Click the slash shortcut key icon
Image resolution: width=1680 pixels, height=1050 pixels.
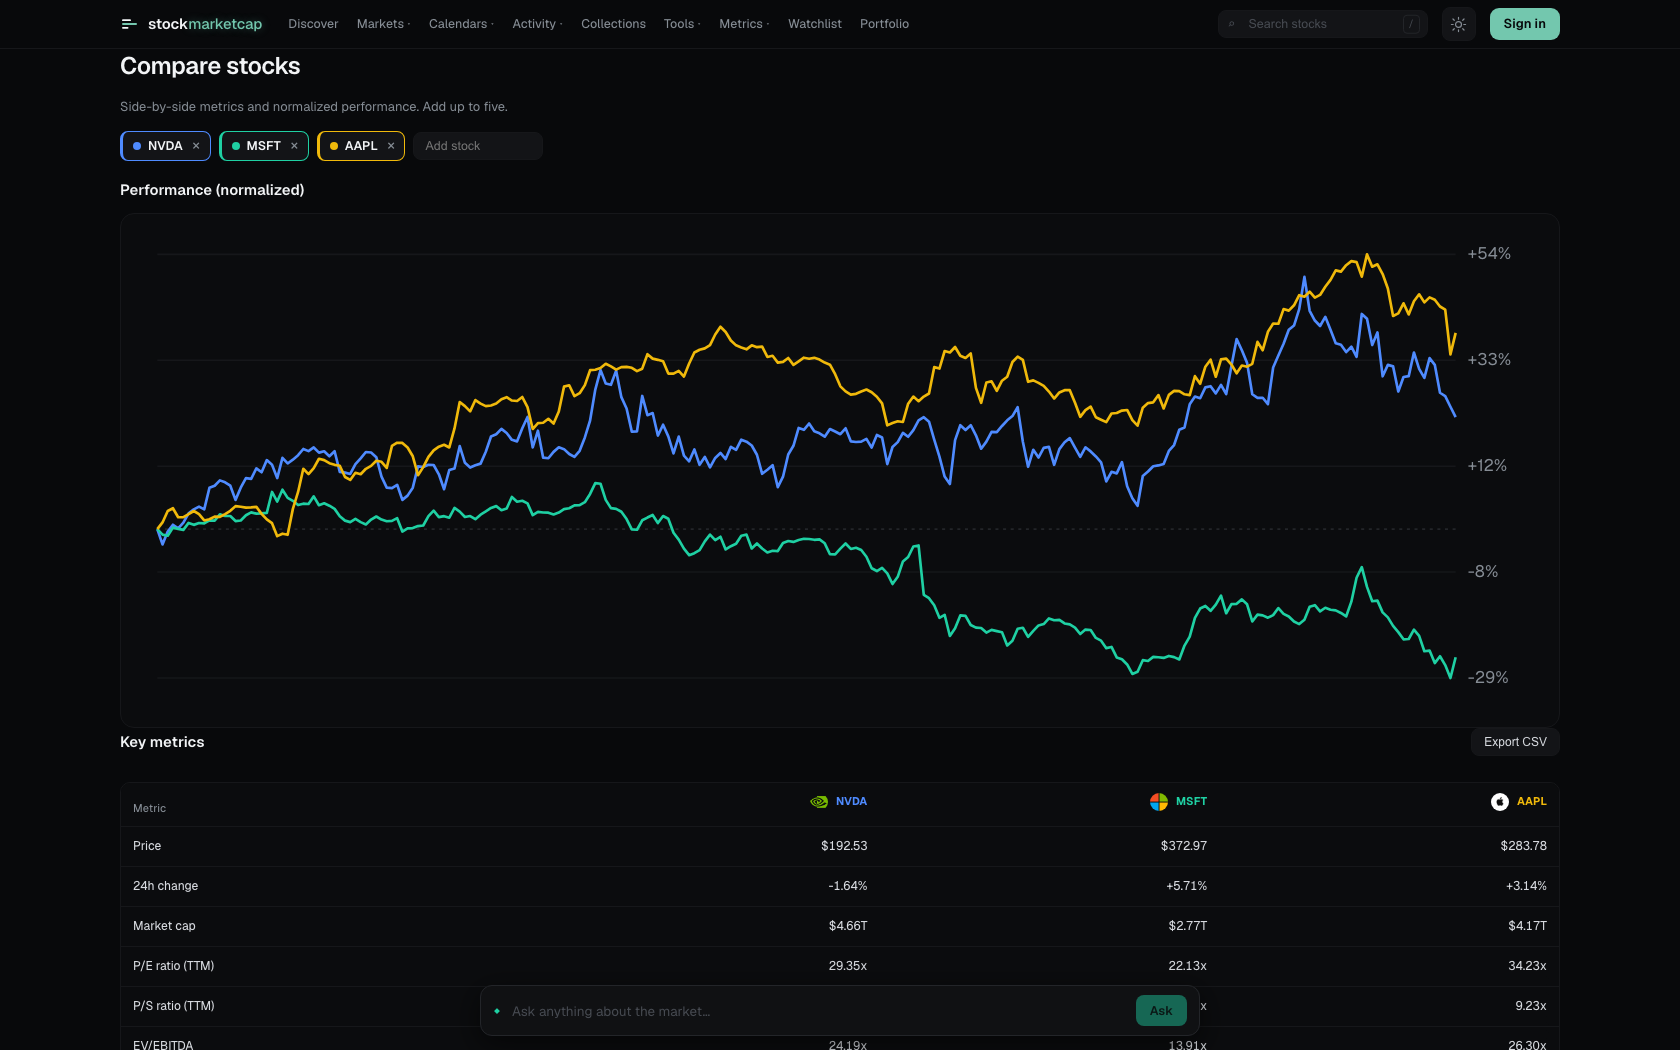point(1411,24)
